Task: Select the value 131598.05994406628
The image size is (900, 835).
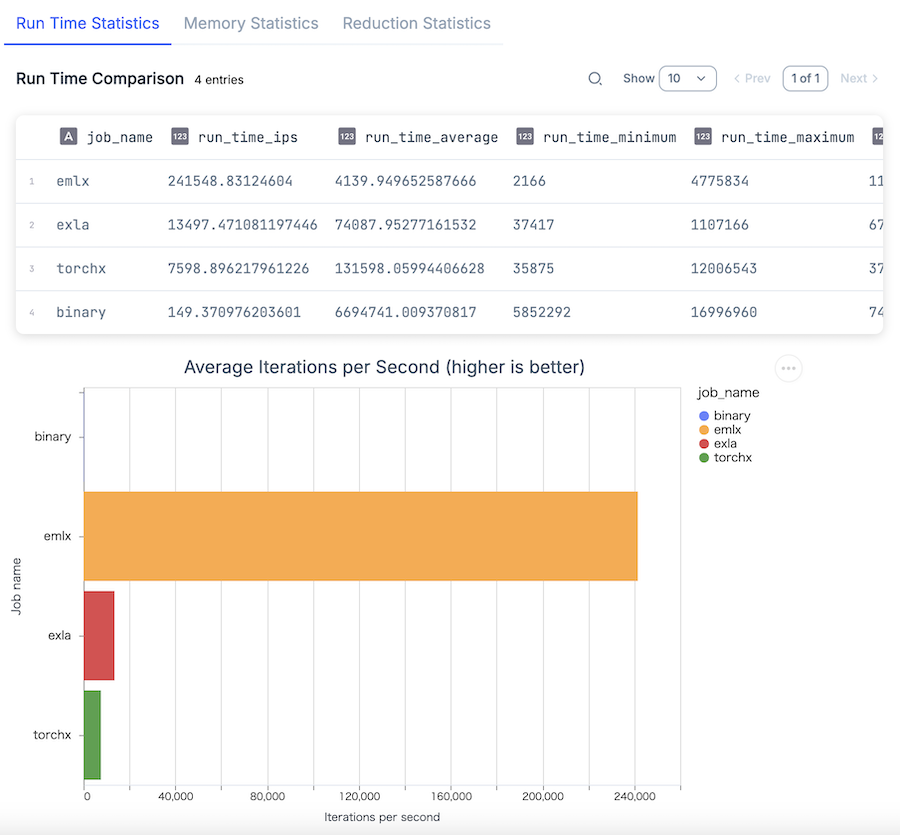Action: click(x=410, y=269)
